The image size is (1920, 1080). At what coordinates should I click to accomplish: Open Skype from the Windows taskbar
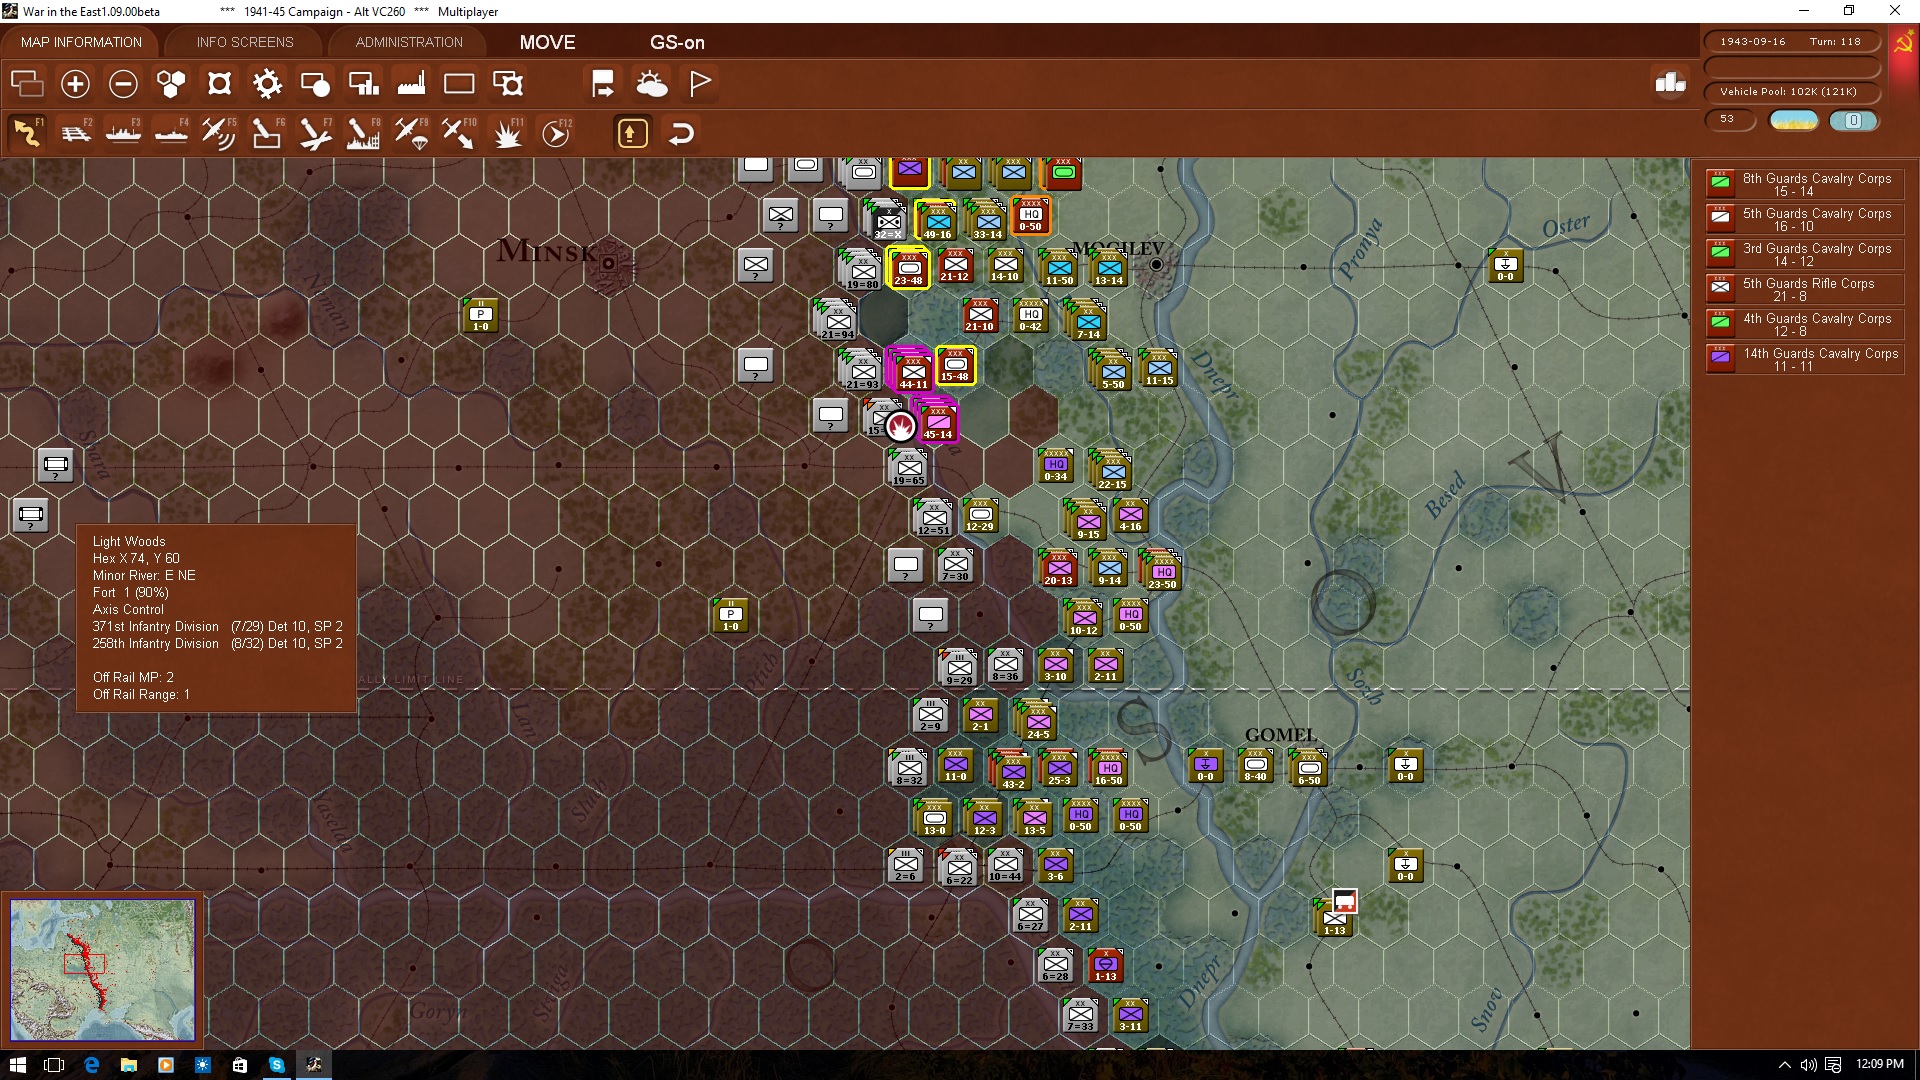coord(277,1065)
